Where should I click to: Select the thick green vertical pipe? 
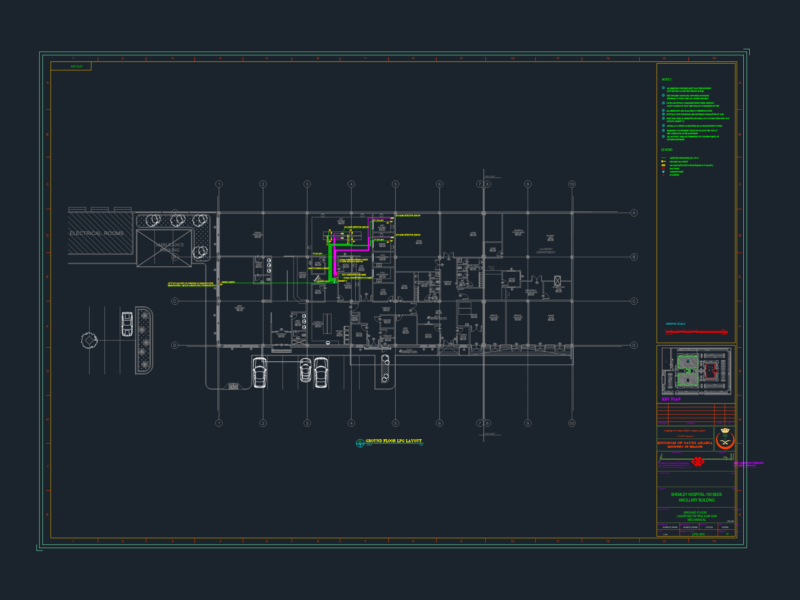[x=331, y=262]
